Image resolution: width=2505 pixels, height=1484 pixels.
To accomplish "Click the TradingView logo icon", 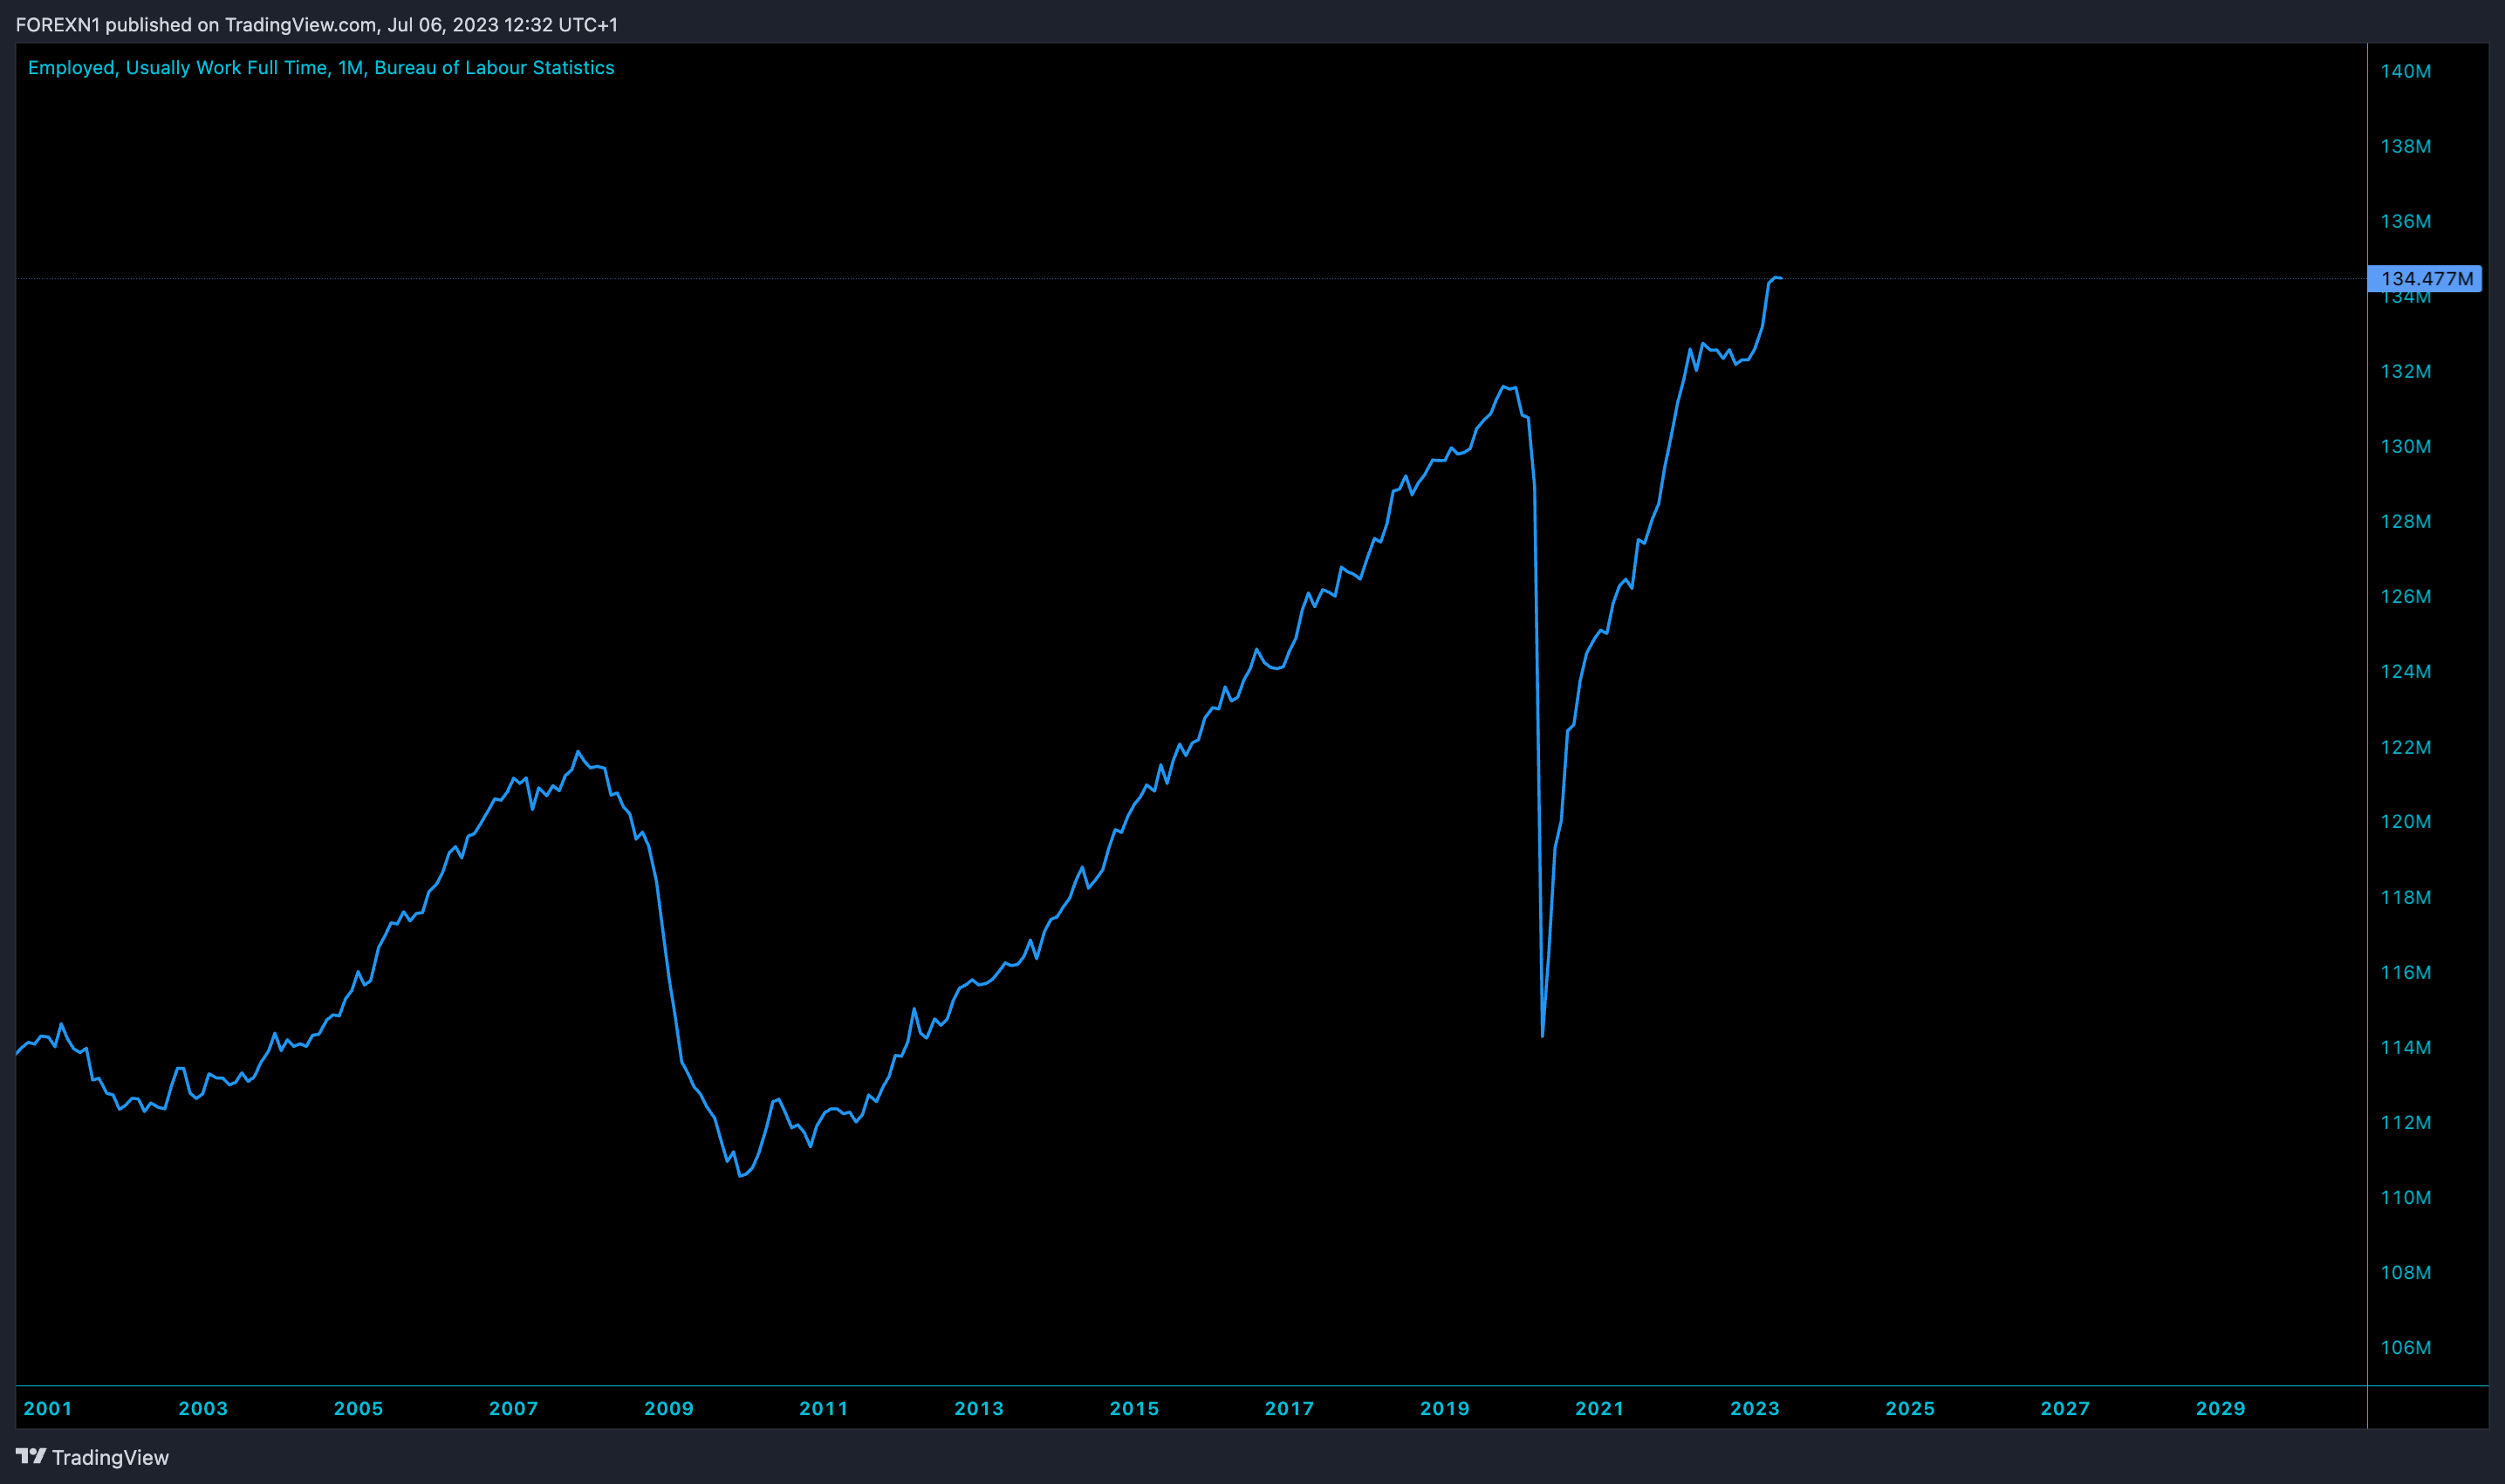I will tap(31, 1456).
